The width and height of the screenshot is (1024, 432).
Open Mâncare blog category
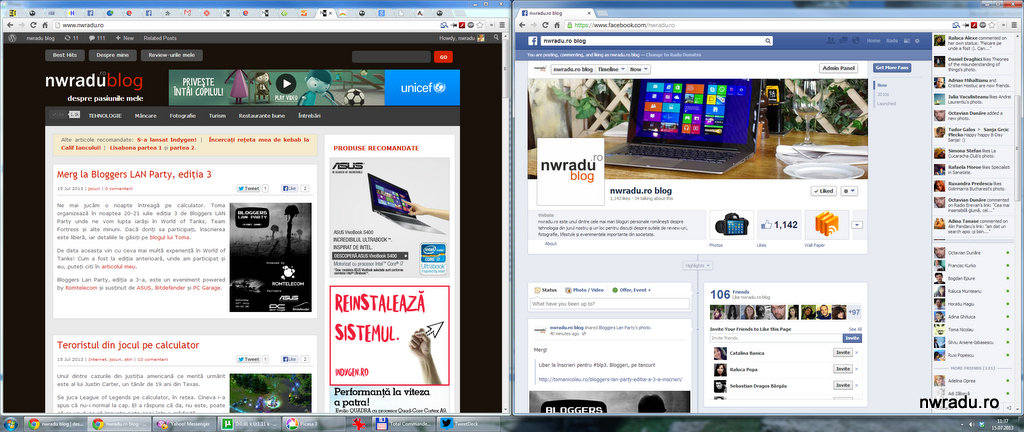pos(145,116)
